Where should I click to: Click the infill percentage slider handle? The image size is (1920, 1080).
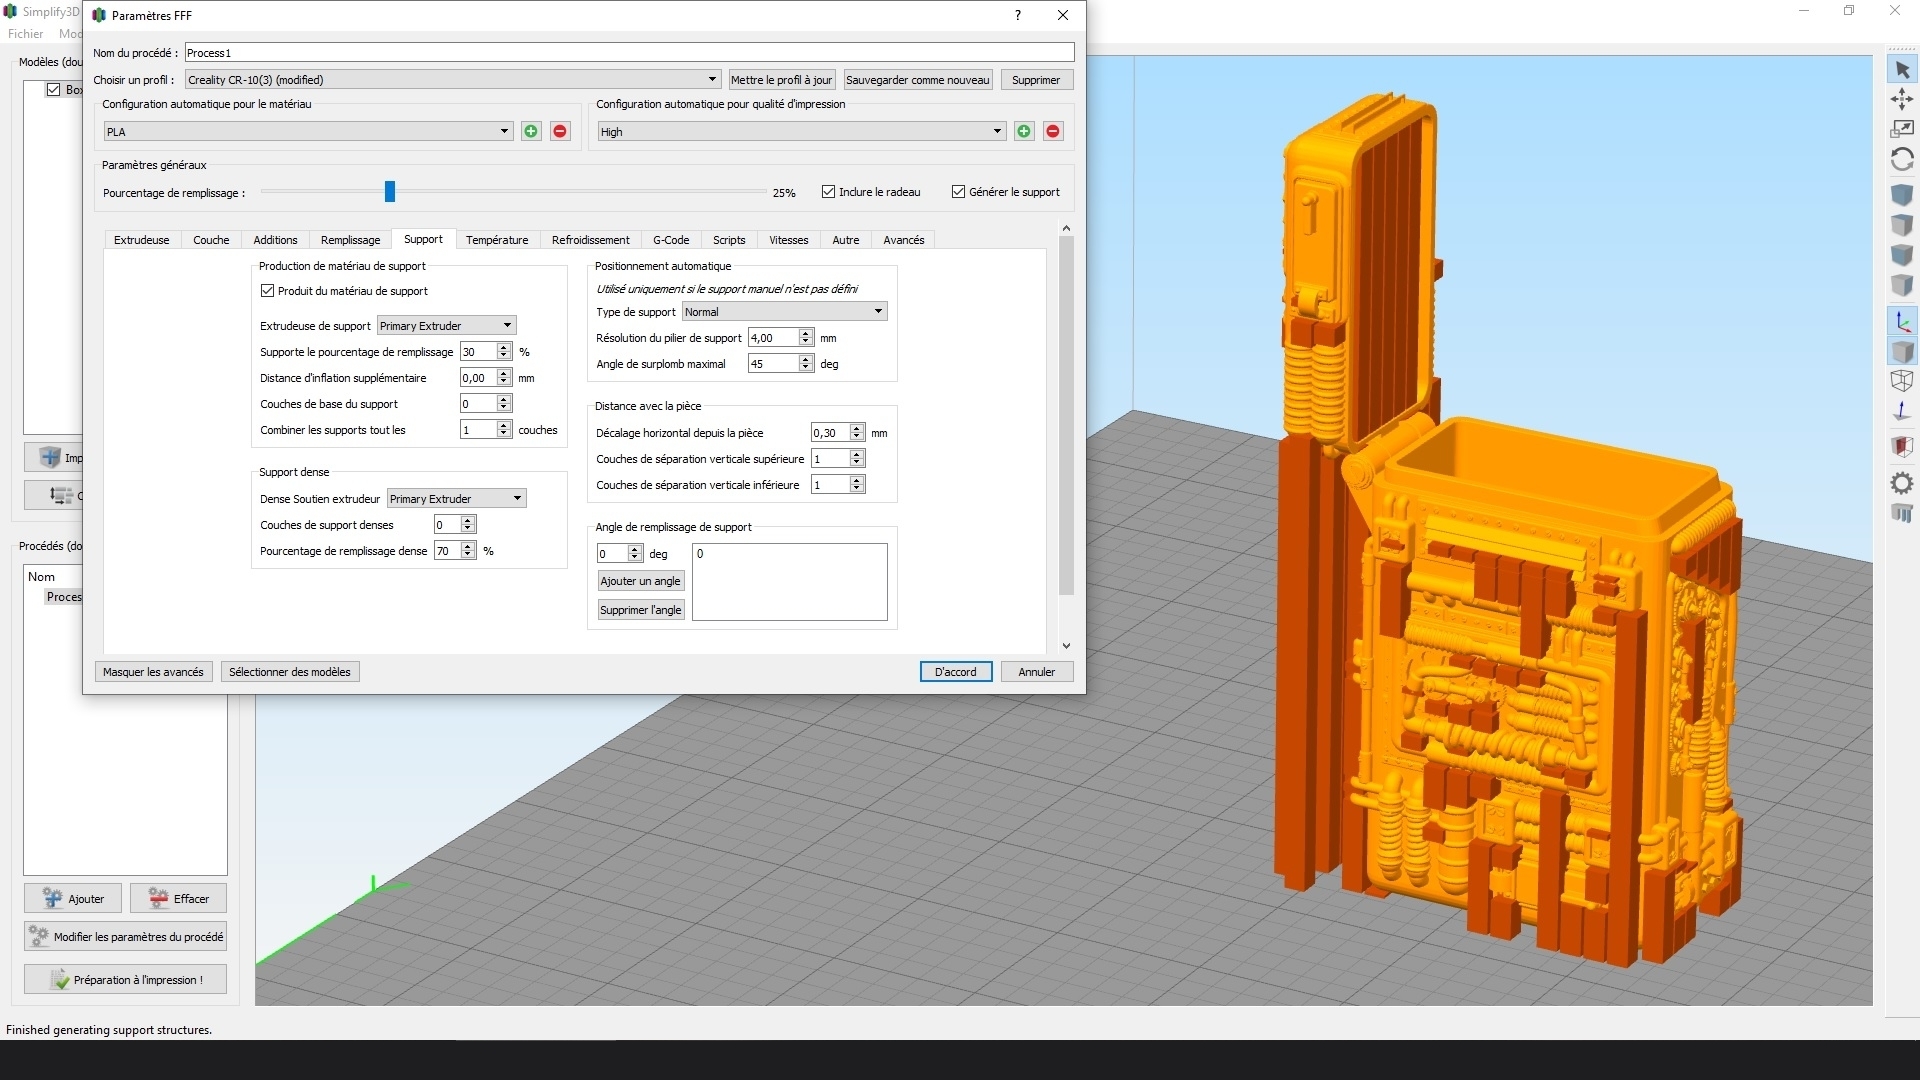[390, 192]
